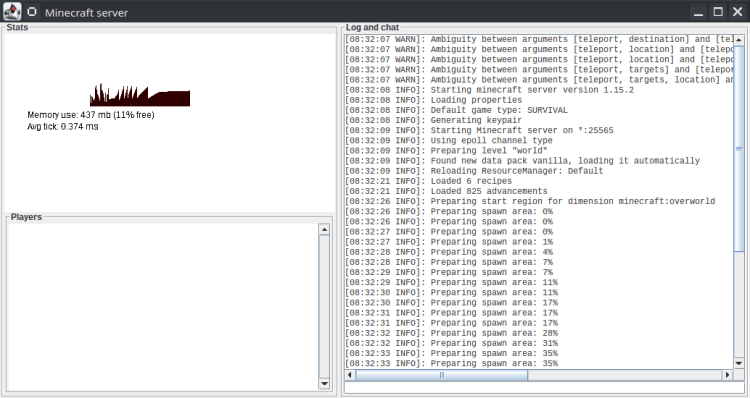Click the log's vertical scrollbar down arrow
Viewport: 750px width, 398px height.
[739, 364]
